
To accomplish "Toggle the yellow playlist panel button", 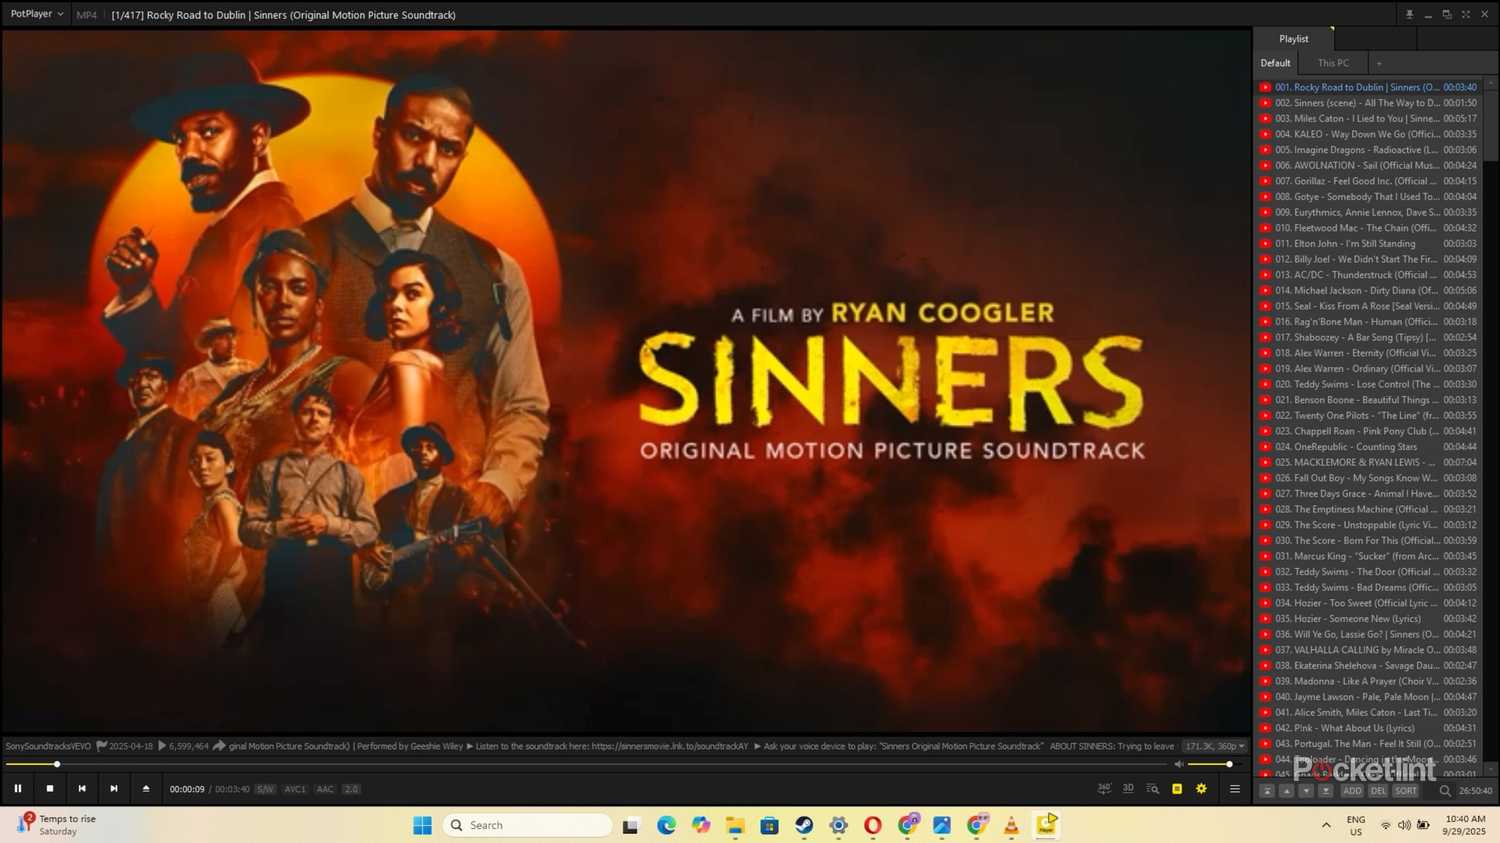I will [1177, 789].
